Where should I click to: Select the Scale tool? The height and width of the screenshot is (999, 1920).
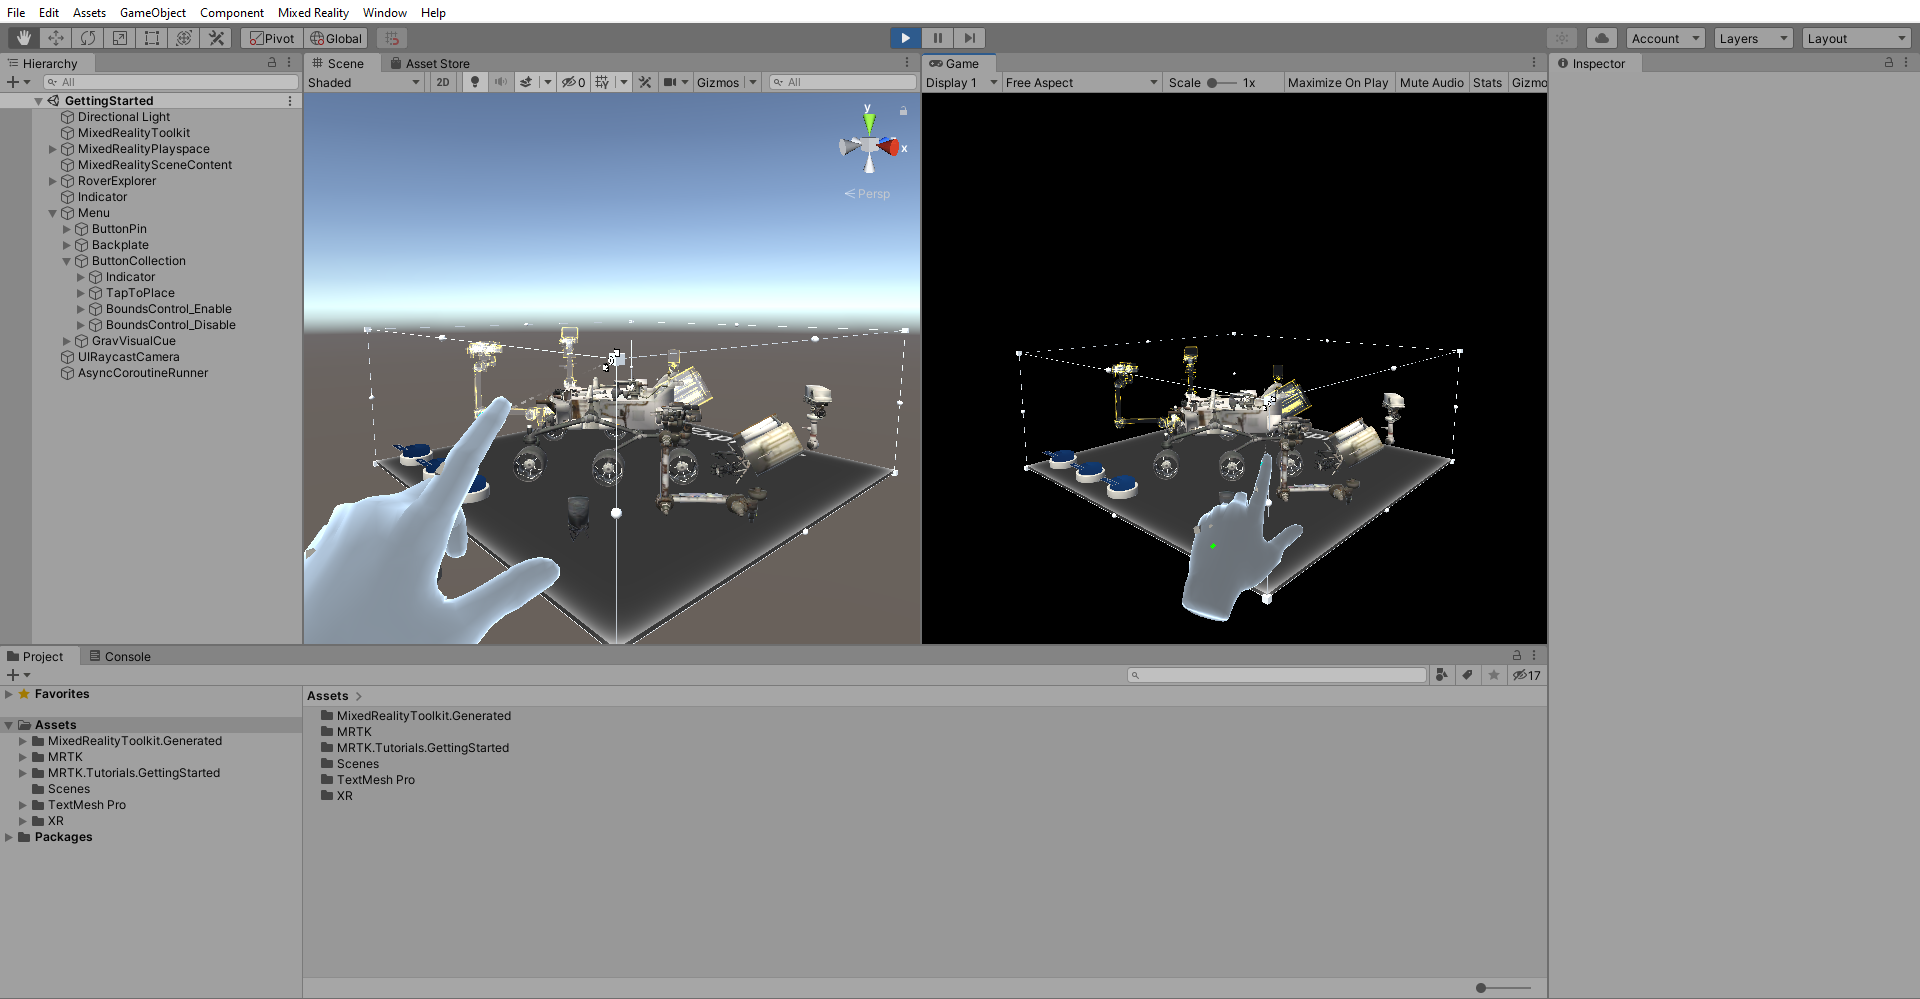(120, 38)
